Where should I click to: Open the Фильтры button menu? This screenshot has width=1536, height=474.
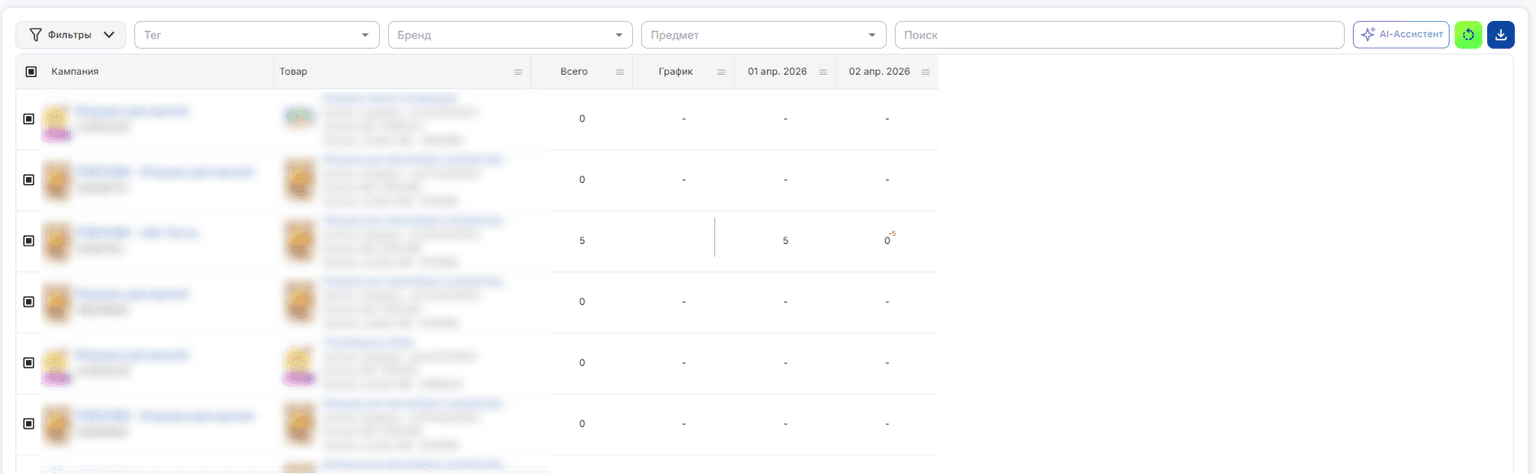click(71, 35)
